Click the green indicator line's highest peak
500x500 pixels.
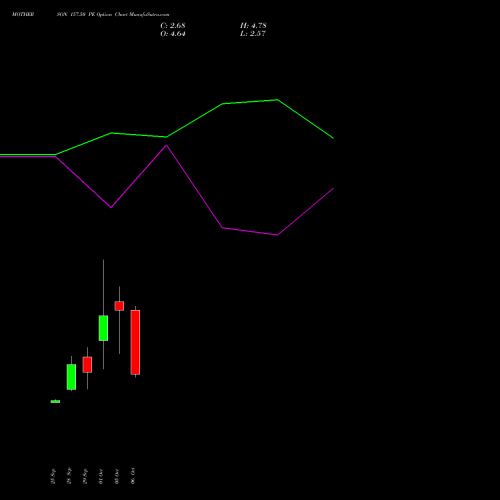click(x=277, y=100)
